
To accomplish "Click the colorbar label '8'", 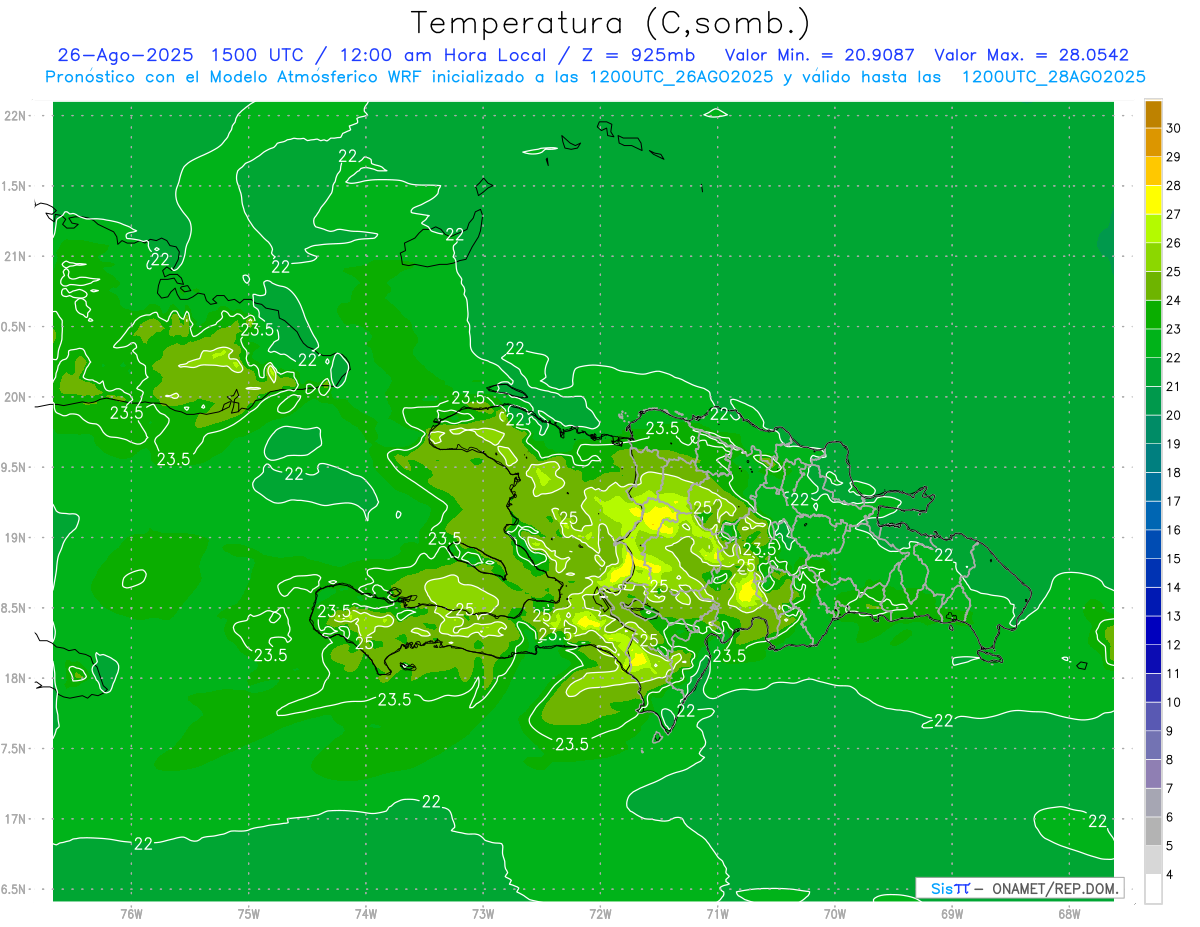I will [x=1171, y=760].
